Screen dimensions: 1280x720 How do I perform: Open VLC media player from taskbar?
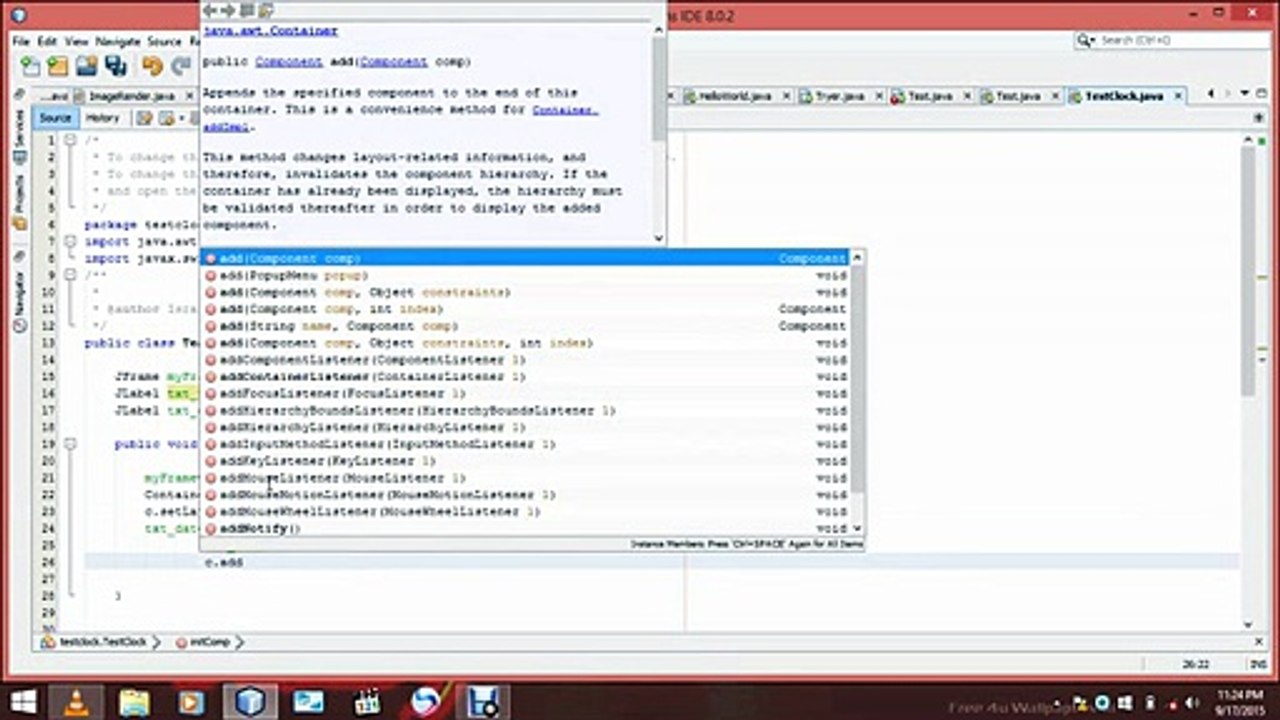[x=77, y=701]
